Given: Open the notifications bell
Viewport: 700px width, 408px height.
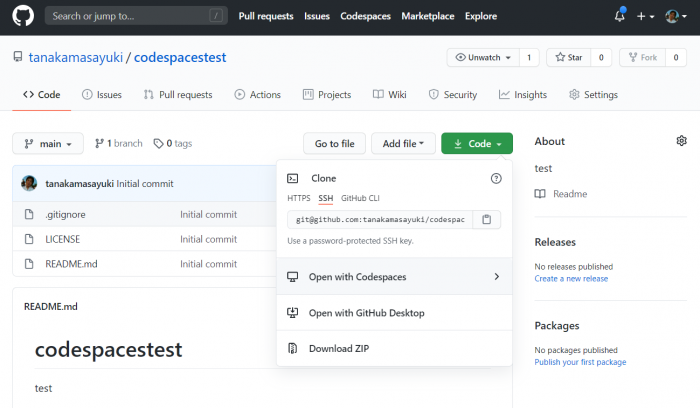Looking at the screenshot, I should pyautogui.click(x=619, y=16).
